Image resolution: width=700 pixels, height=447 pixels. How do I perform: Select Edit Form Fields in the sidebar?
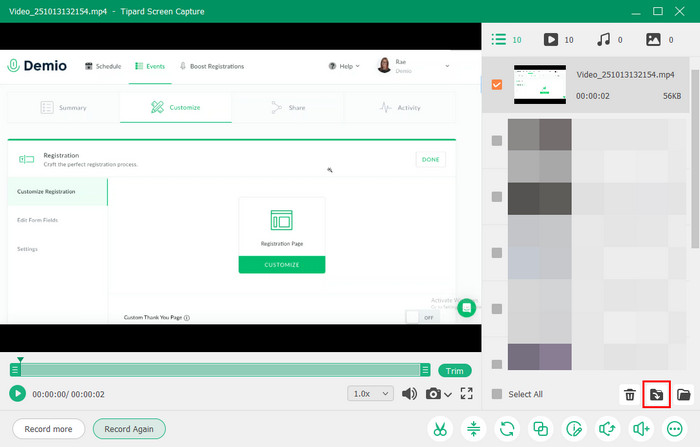[38, 220]
